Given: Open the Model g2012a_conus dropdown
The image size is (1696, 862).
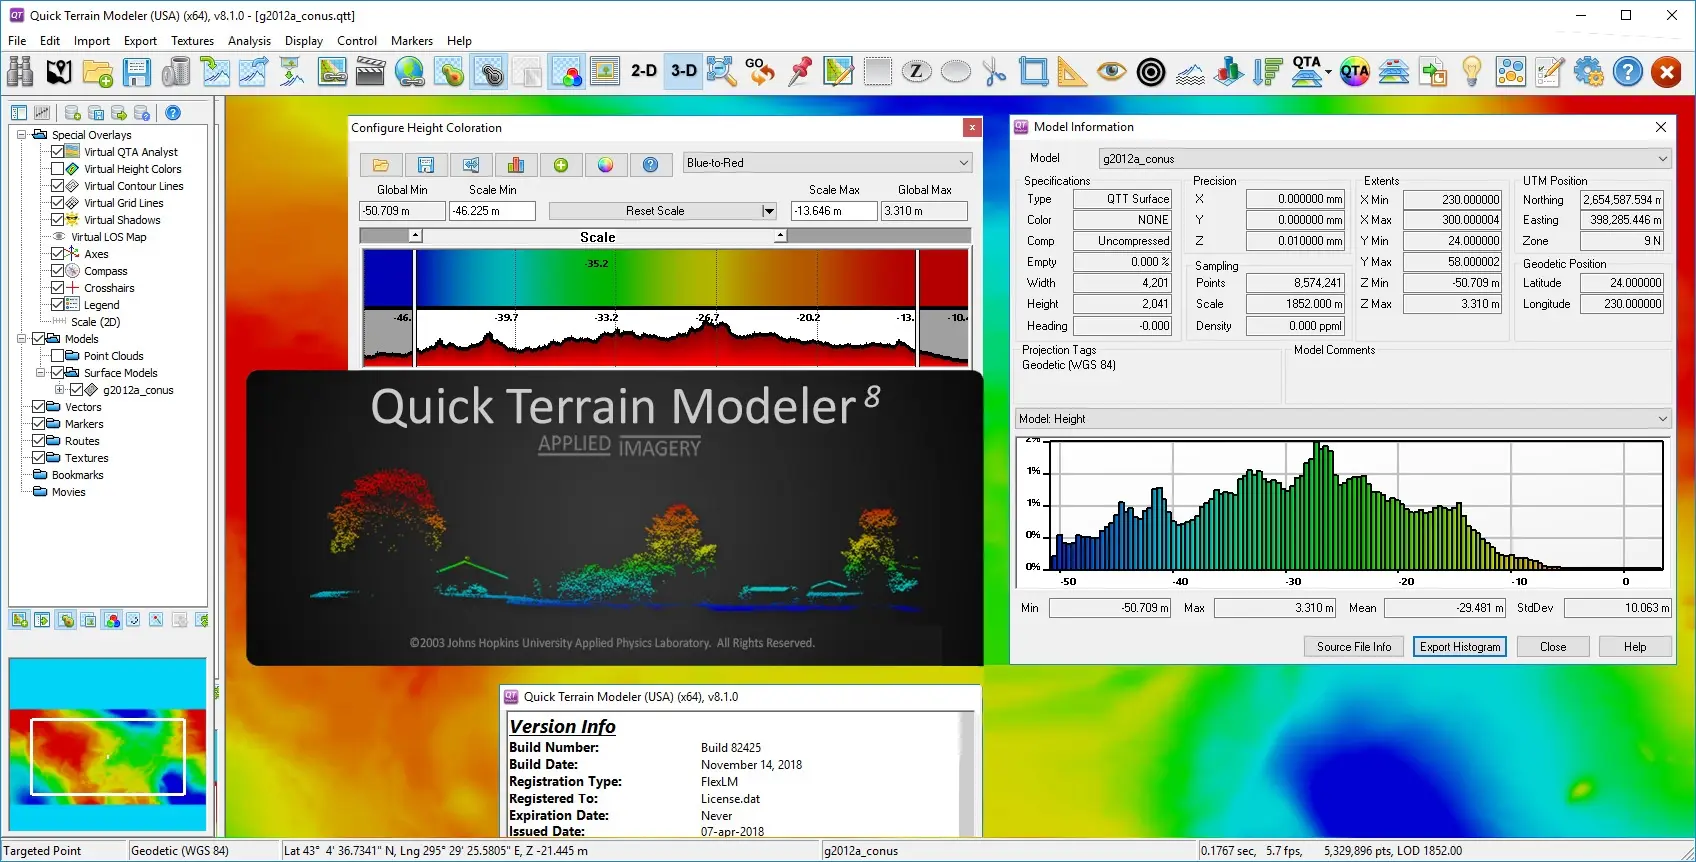Looking at the screenshot, I should 1385,159.
